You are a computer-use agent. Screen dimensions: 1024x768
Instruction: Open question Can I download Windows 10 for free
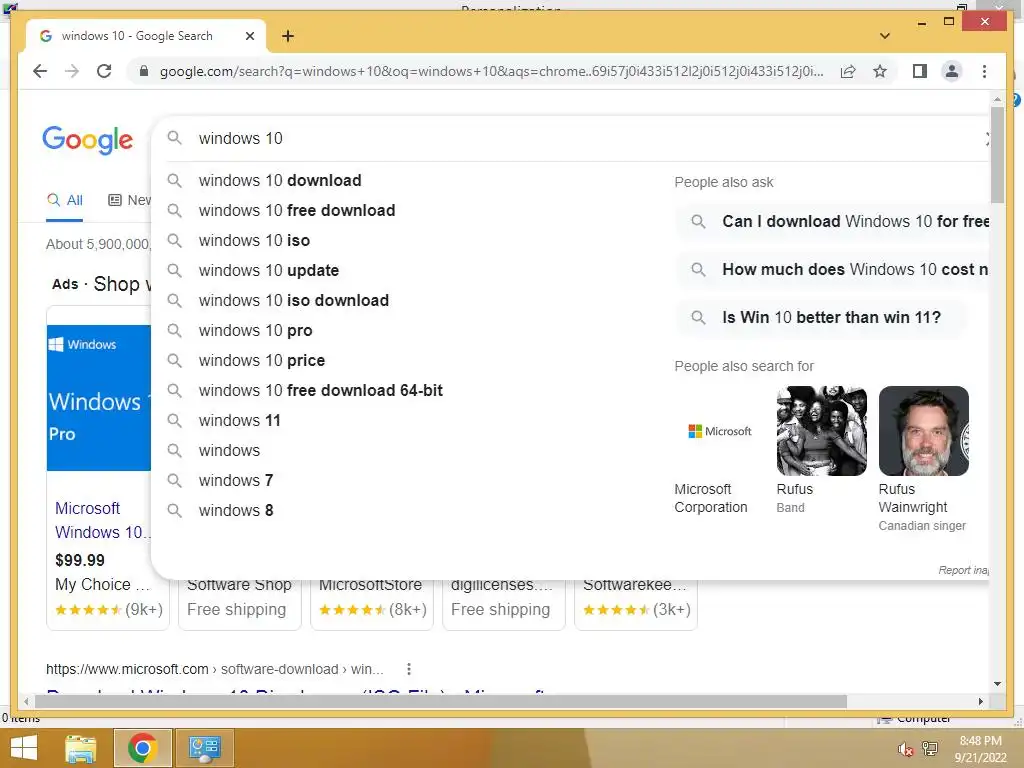point(833,221)
